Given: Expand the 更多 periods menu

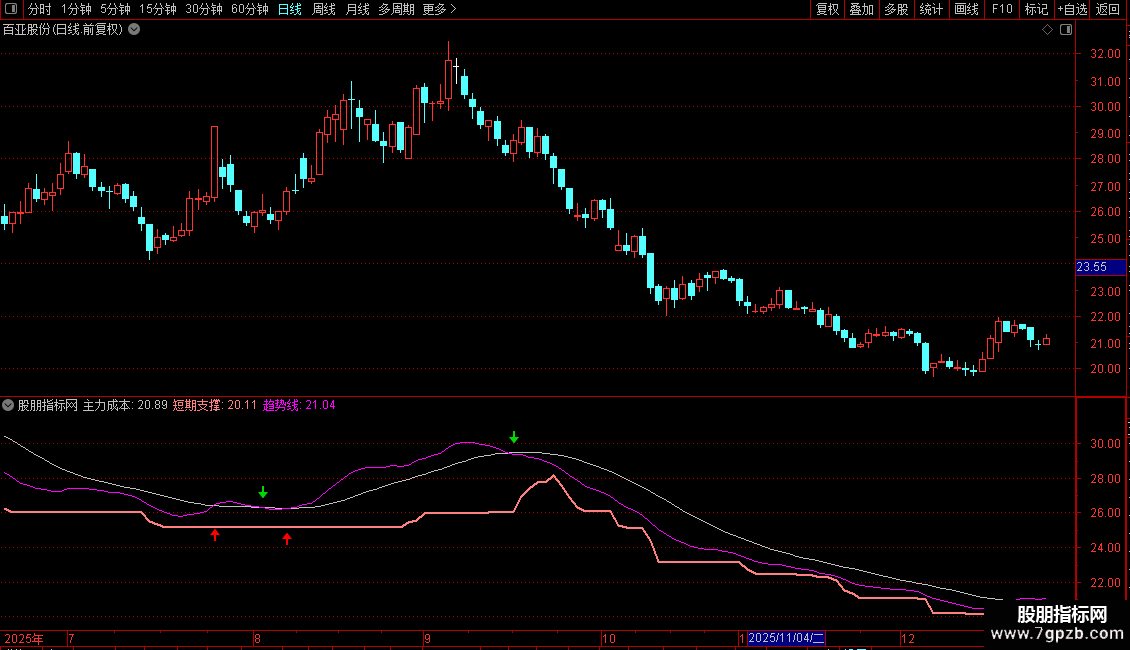Looking at the screenshot, I should click(438, 9).
